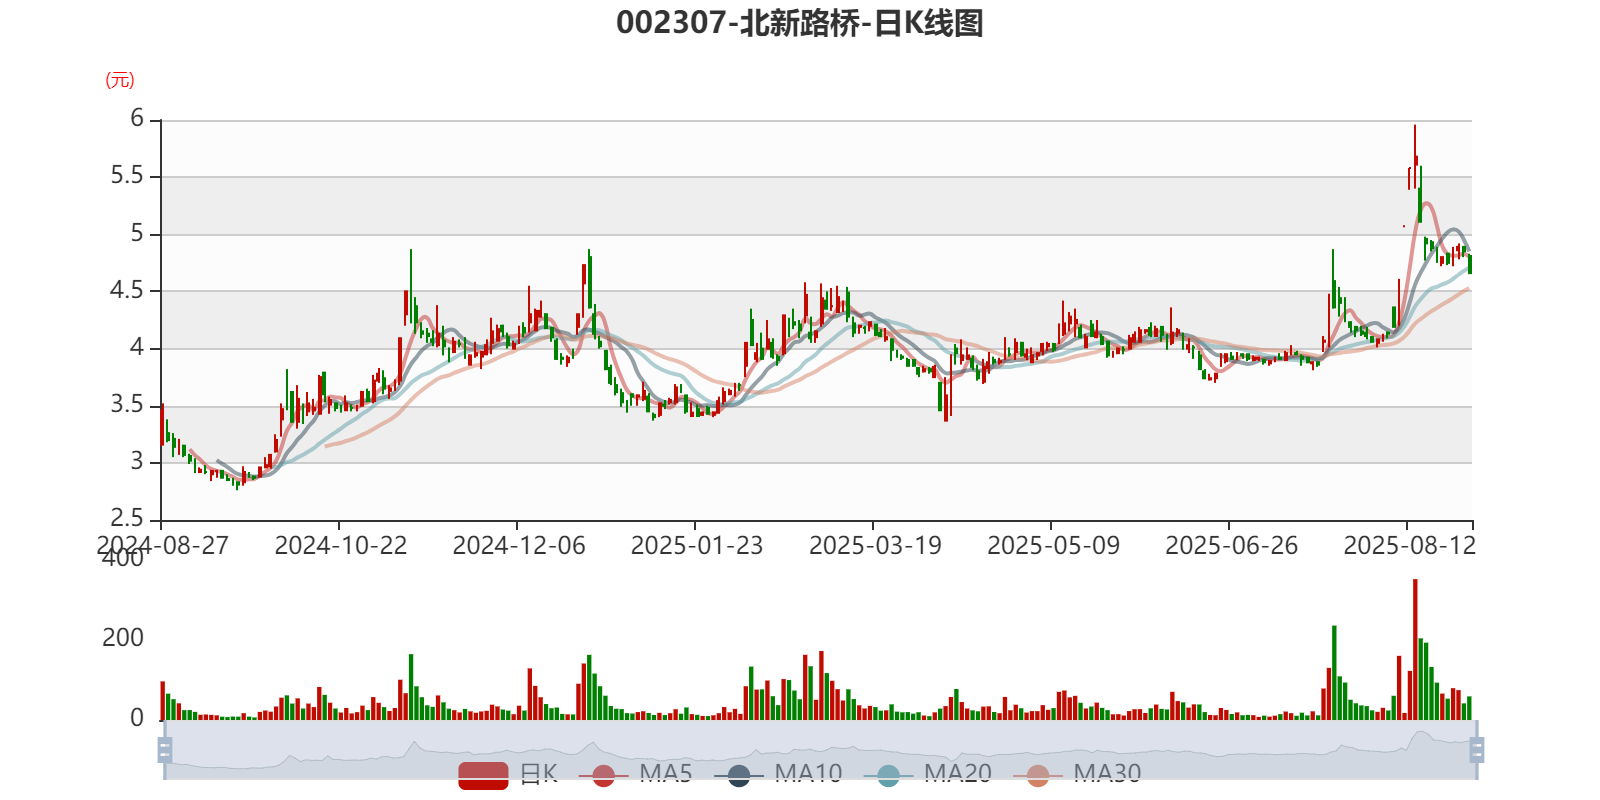Toggle the MA30 line legend
The image size is (1600, 800).
pos(1077,774)
